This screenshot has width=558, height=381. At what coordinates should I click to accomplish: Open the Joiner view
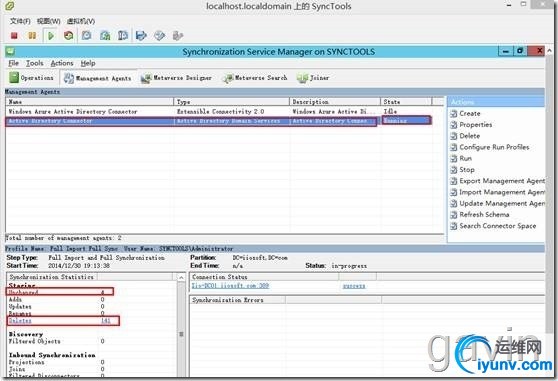313,78
